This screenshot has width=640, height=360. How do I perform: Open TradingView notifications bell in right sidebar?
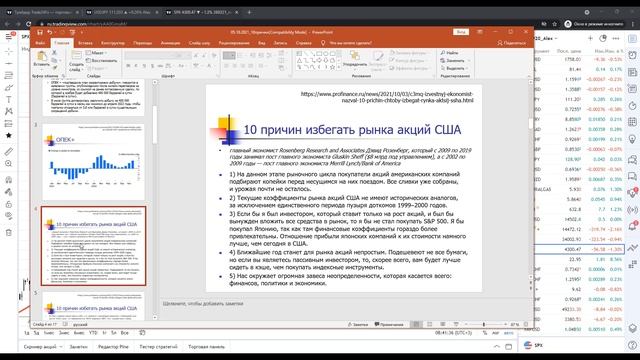(x=633, y=227)
